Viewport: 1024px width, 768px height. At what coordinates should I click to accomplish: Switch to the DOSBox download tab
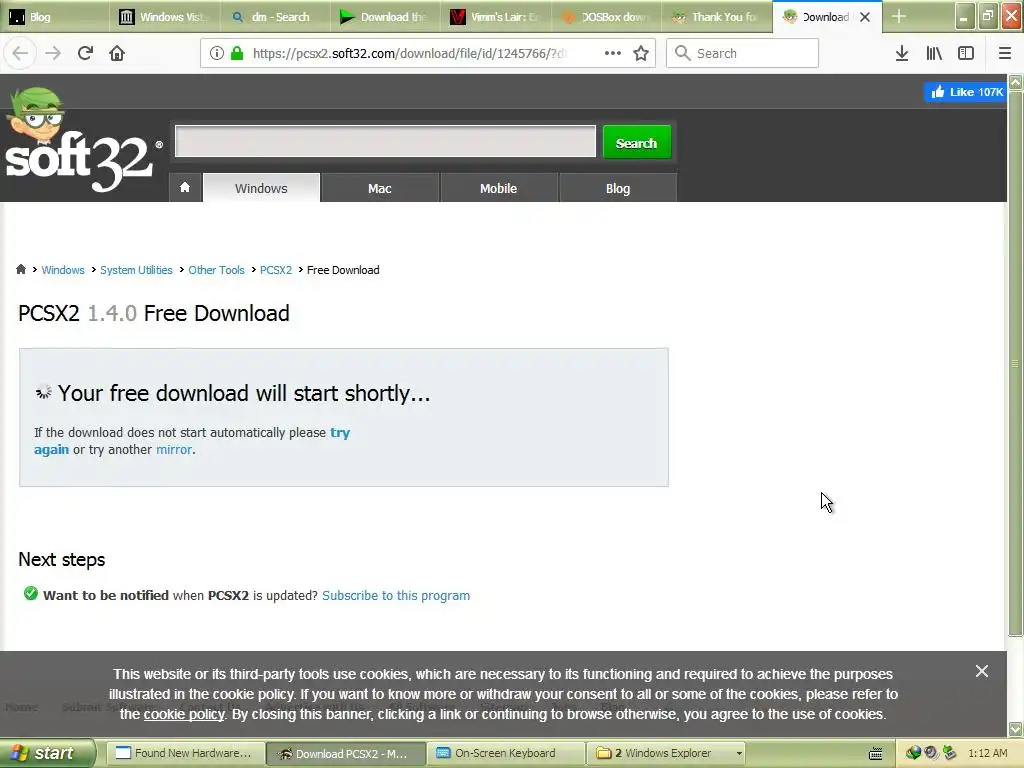click(x=607, y=17)
